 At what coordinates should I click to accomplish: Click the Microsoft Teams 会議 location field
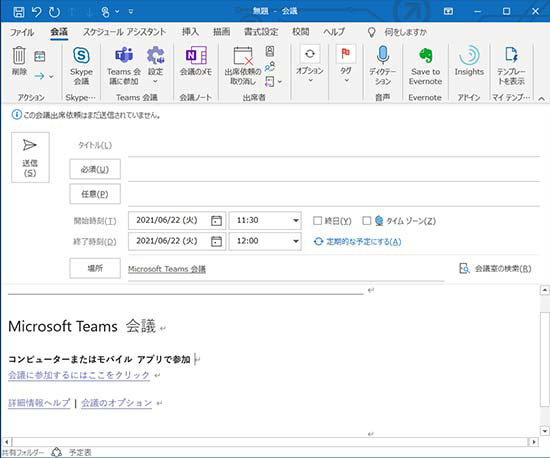(286, 269)
